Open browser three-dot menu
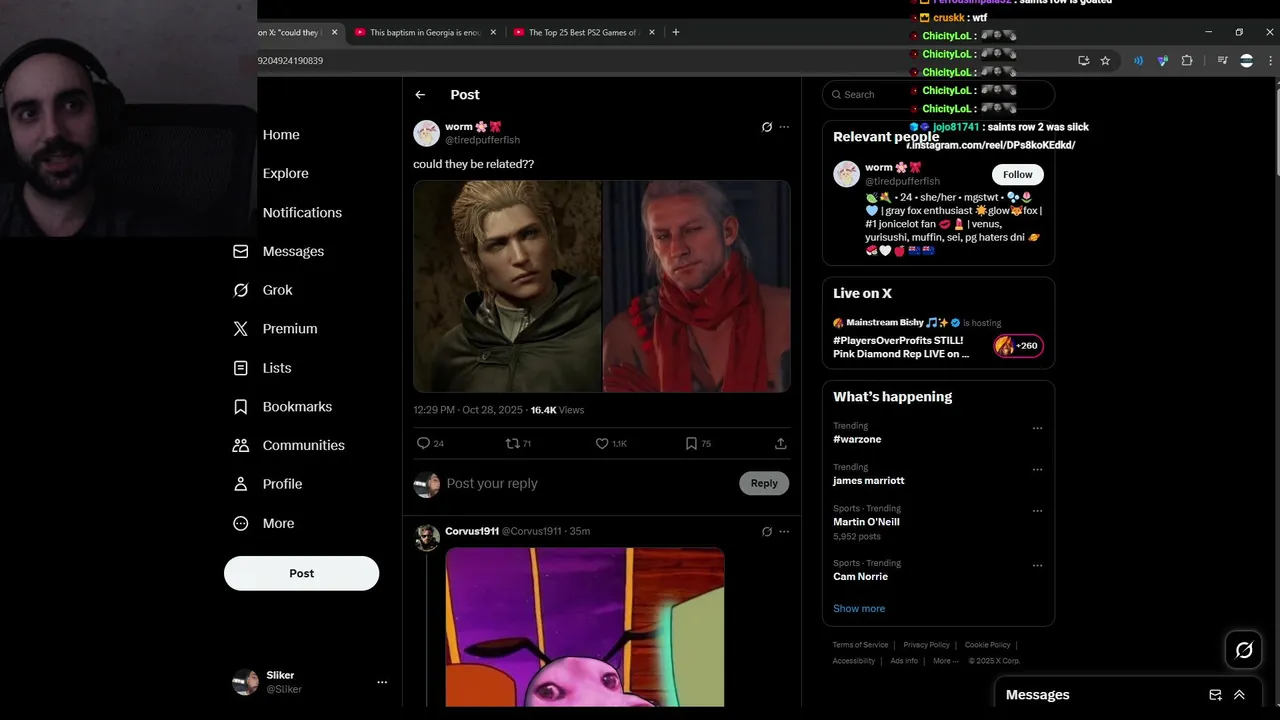1280x720 pixels. (1270, 61)
